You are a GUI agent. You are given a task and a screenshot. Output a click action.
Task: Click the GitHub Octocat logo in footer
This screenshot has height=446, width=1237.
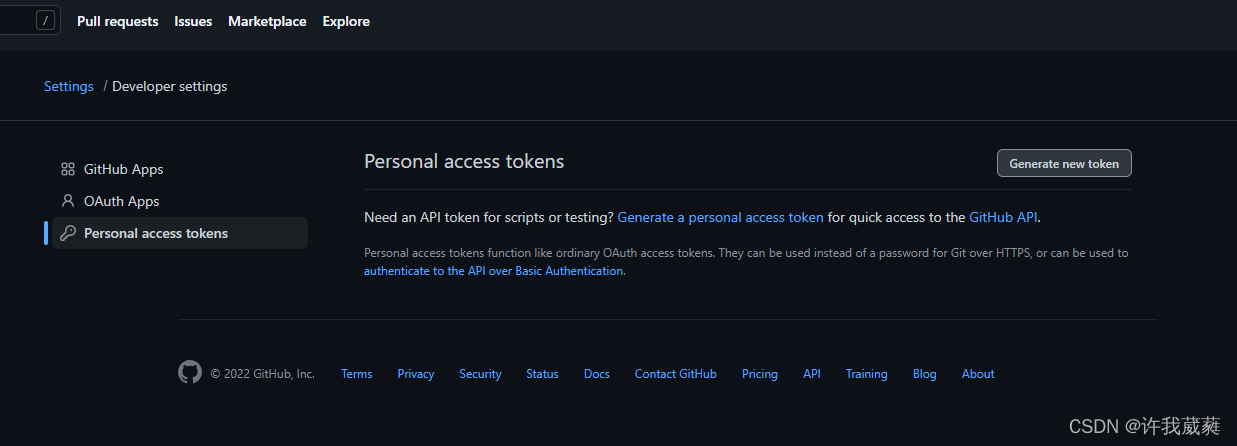coord(190,373)
